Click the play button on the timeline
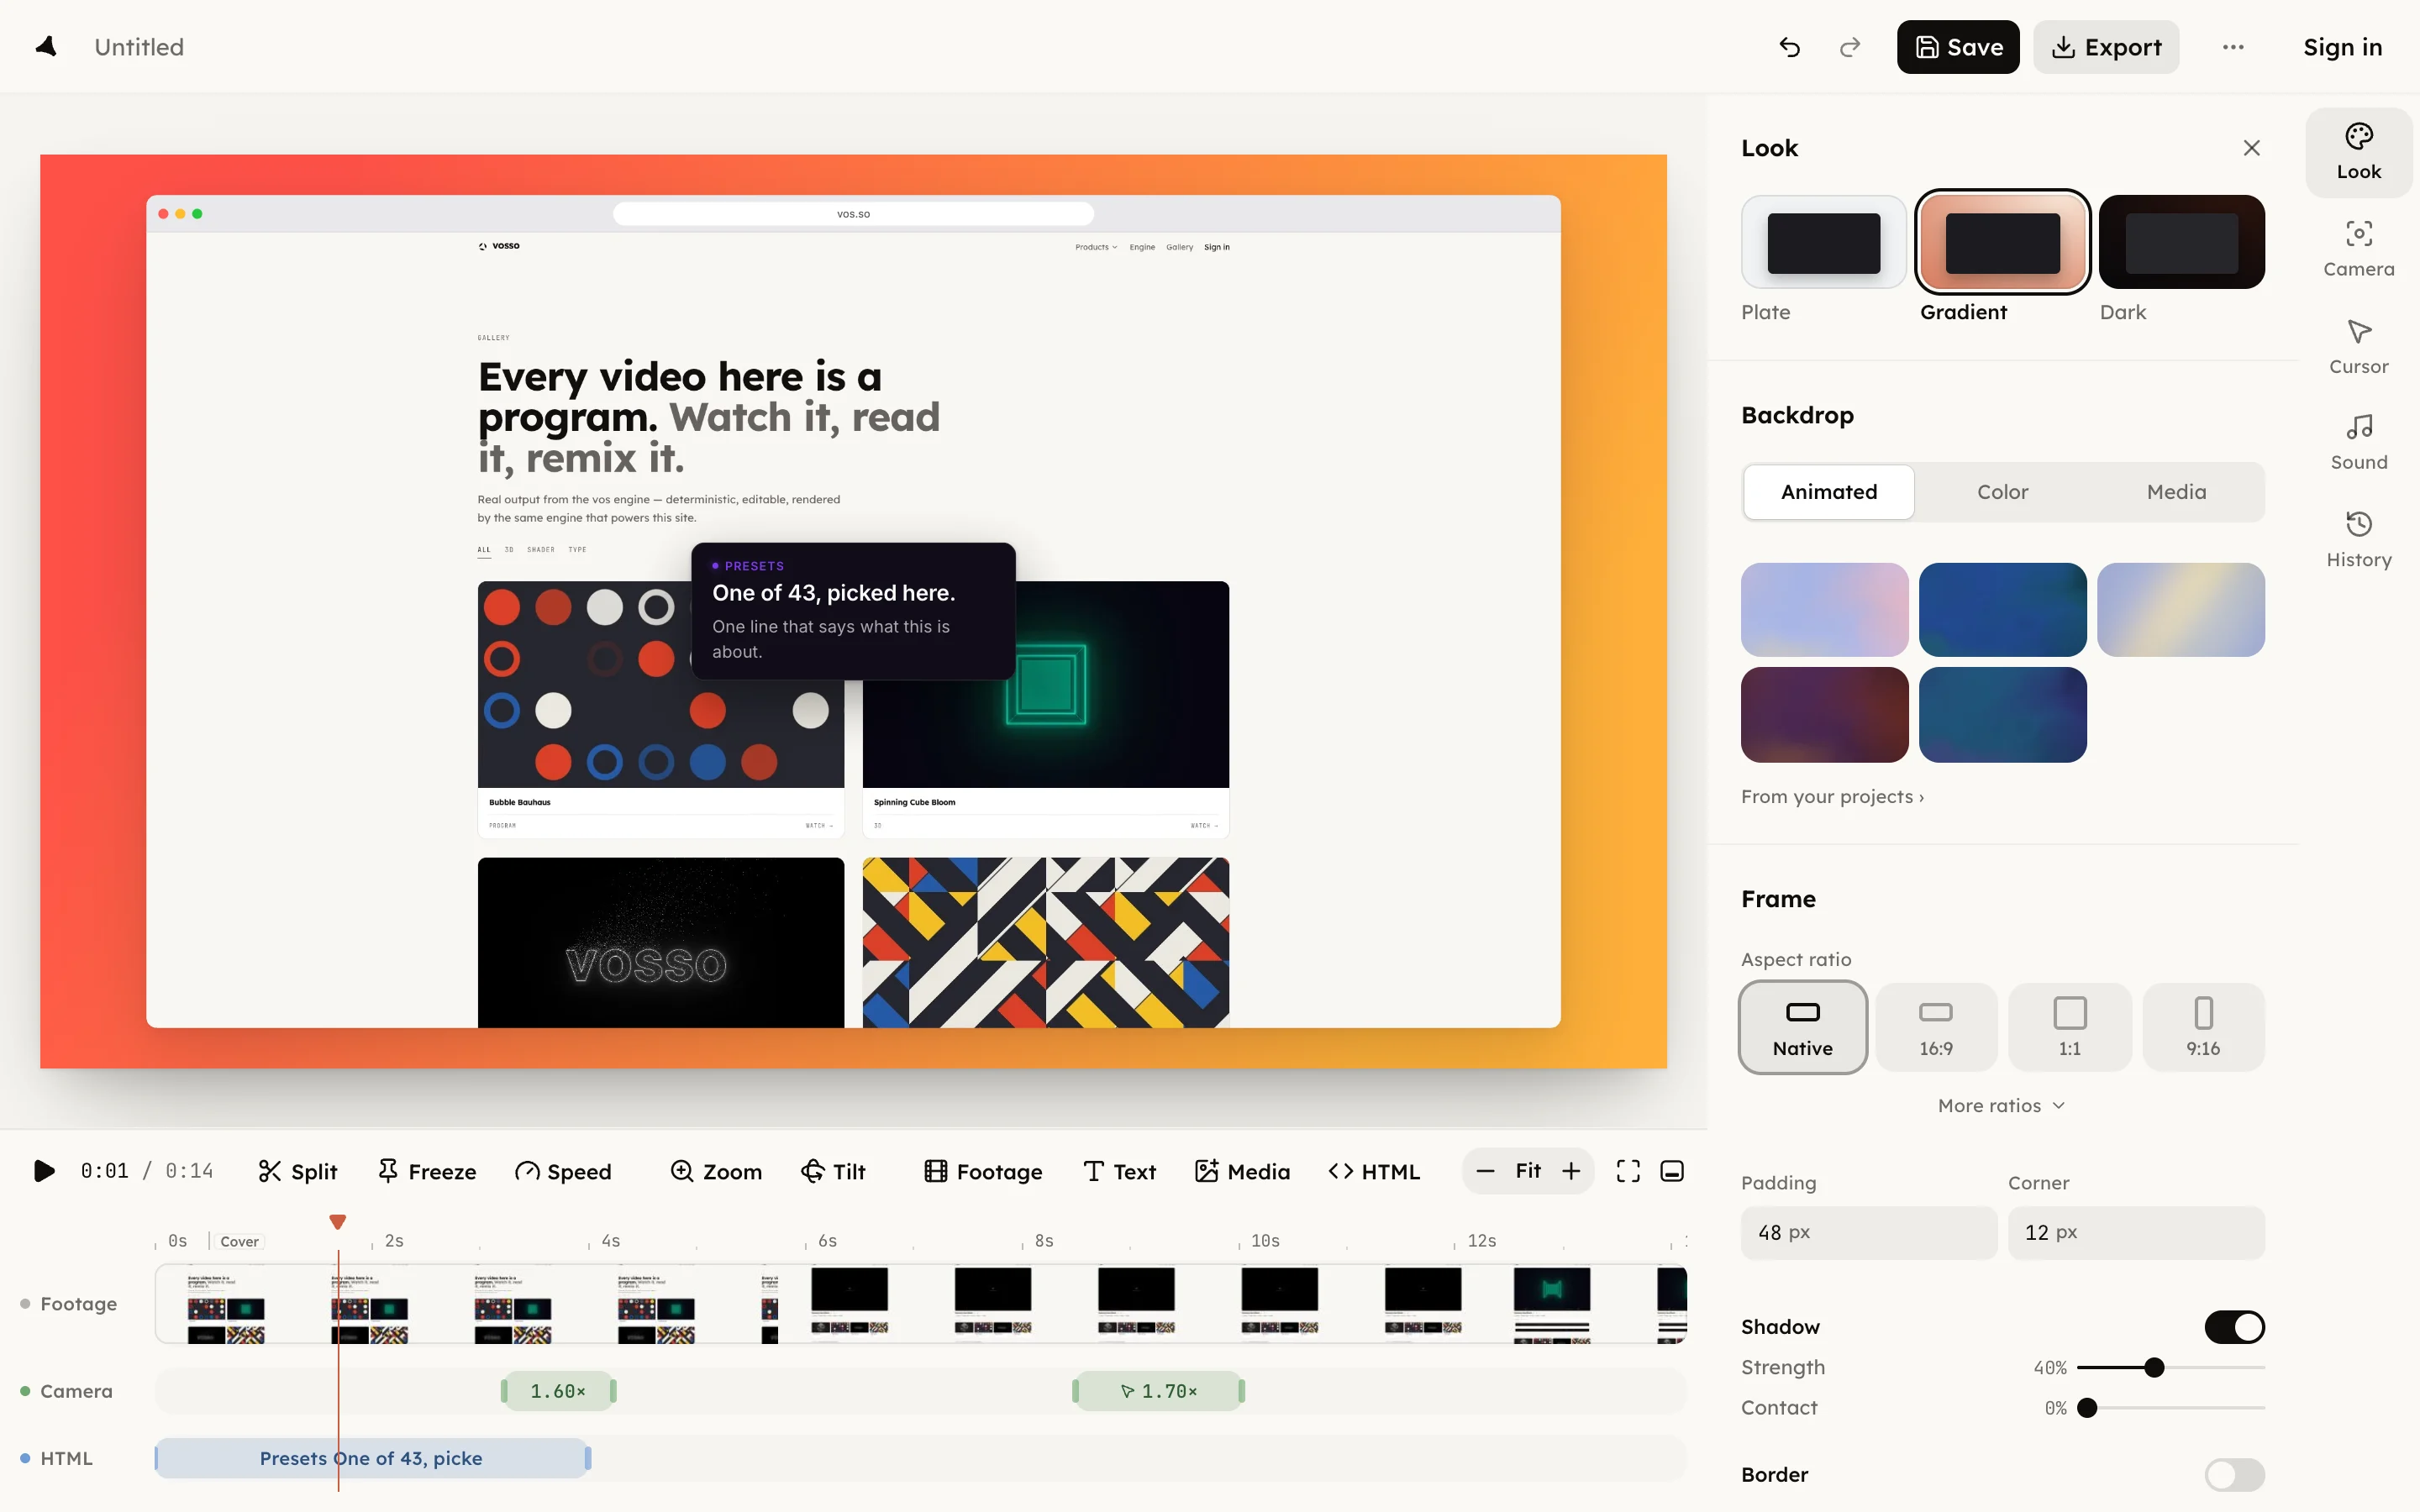The width and height of the screenshot is (2420, 1512). click(x=44, y=1171)
